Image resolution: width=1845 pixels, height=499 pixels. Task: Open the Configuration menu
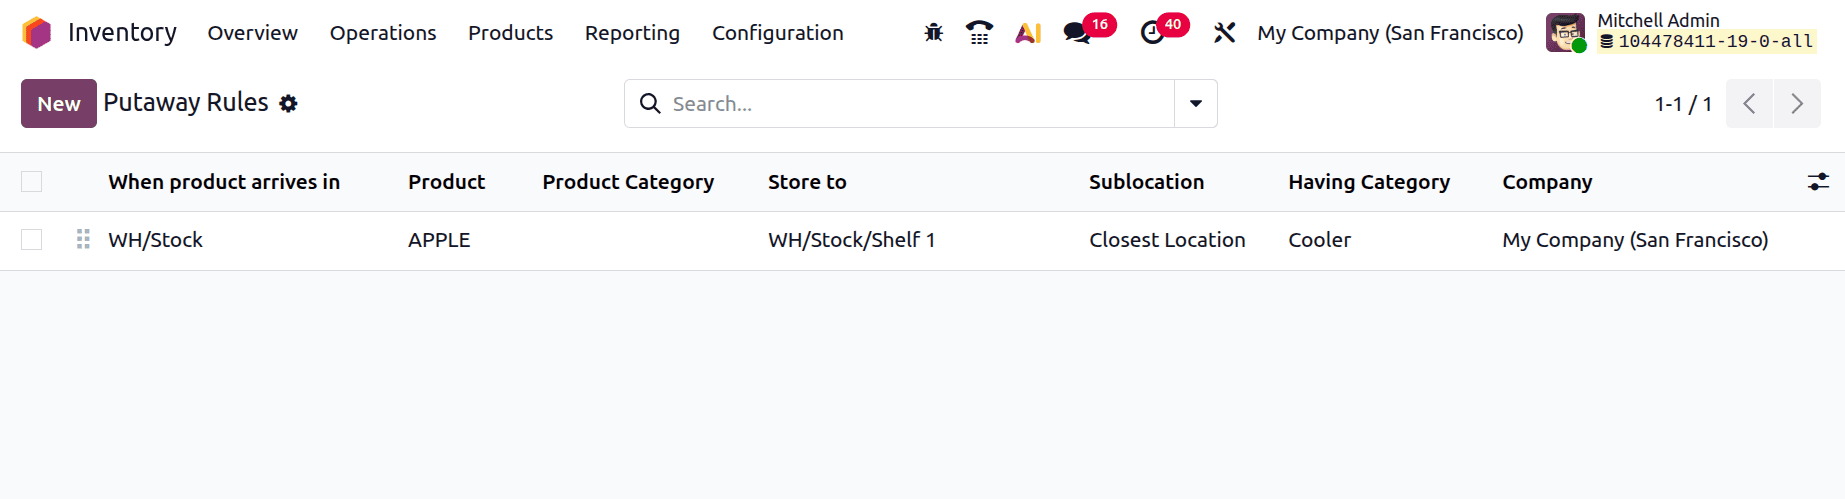(x=777, y=33)
